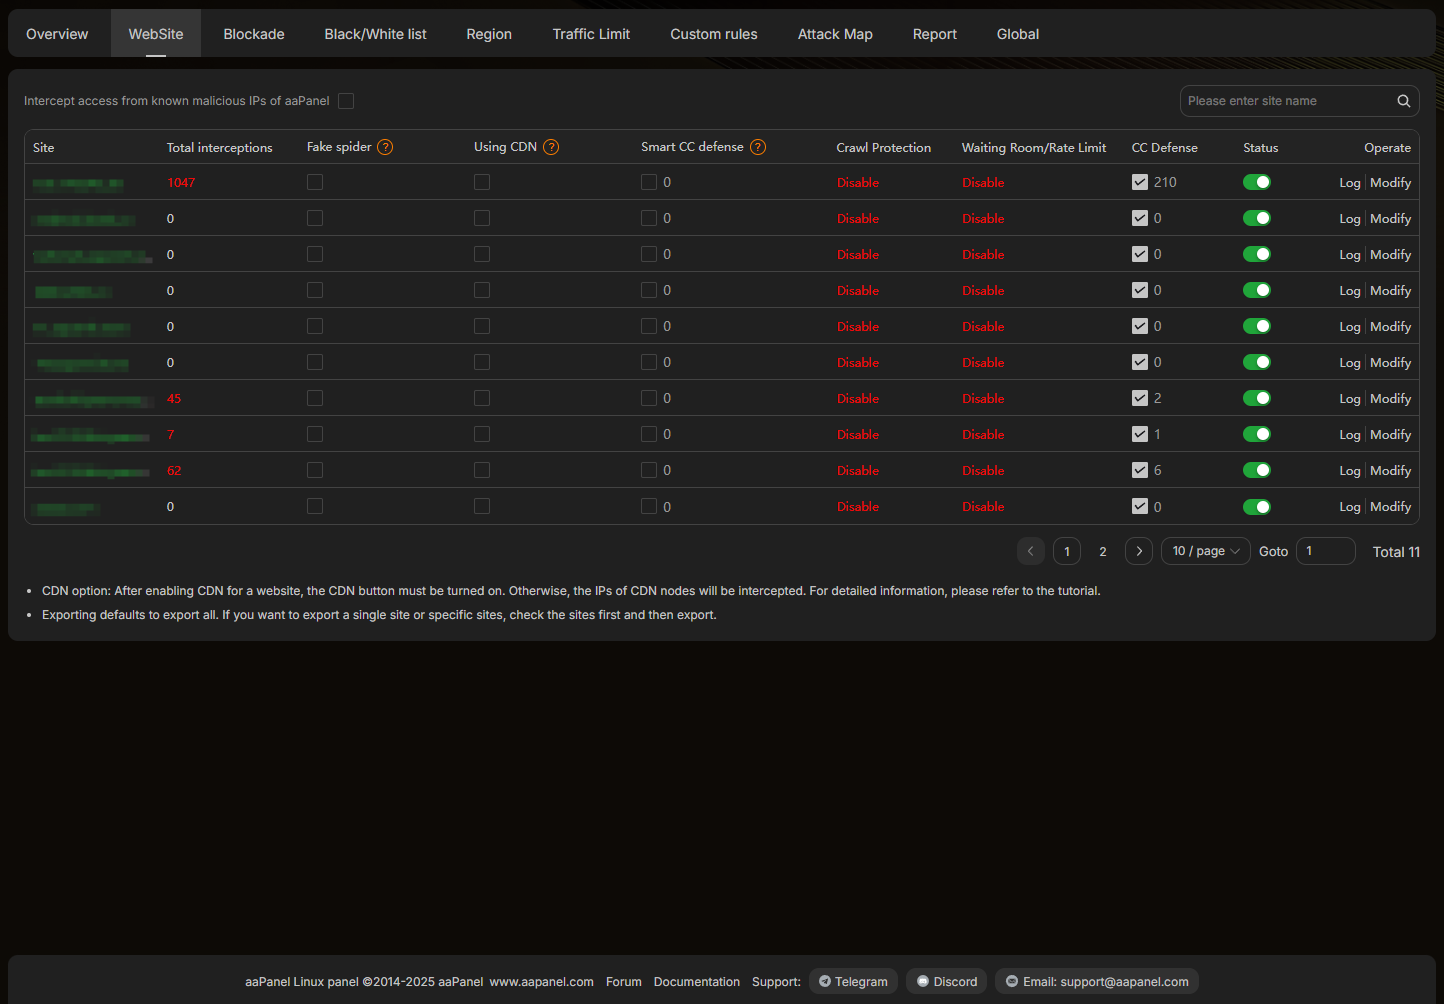
Task: Click Modify for the 62-interceptions site
Action: click(x=1390, y=471)
